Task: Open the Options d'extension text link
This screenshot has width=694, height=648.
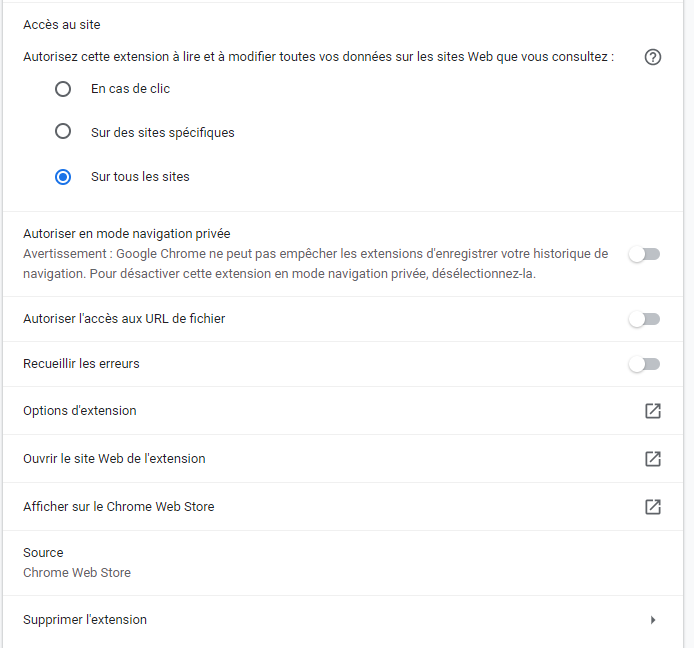Action: coord(80,411)
